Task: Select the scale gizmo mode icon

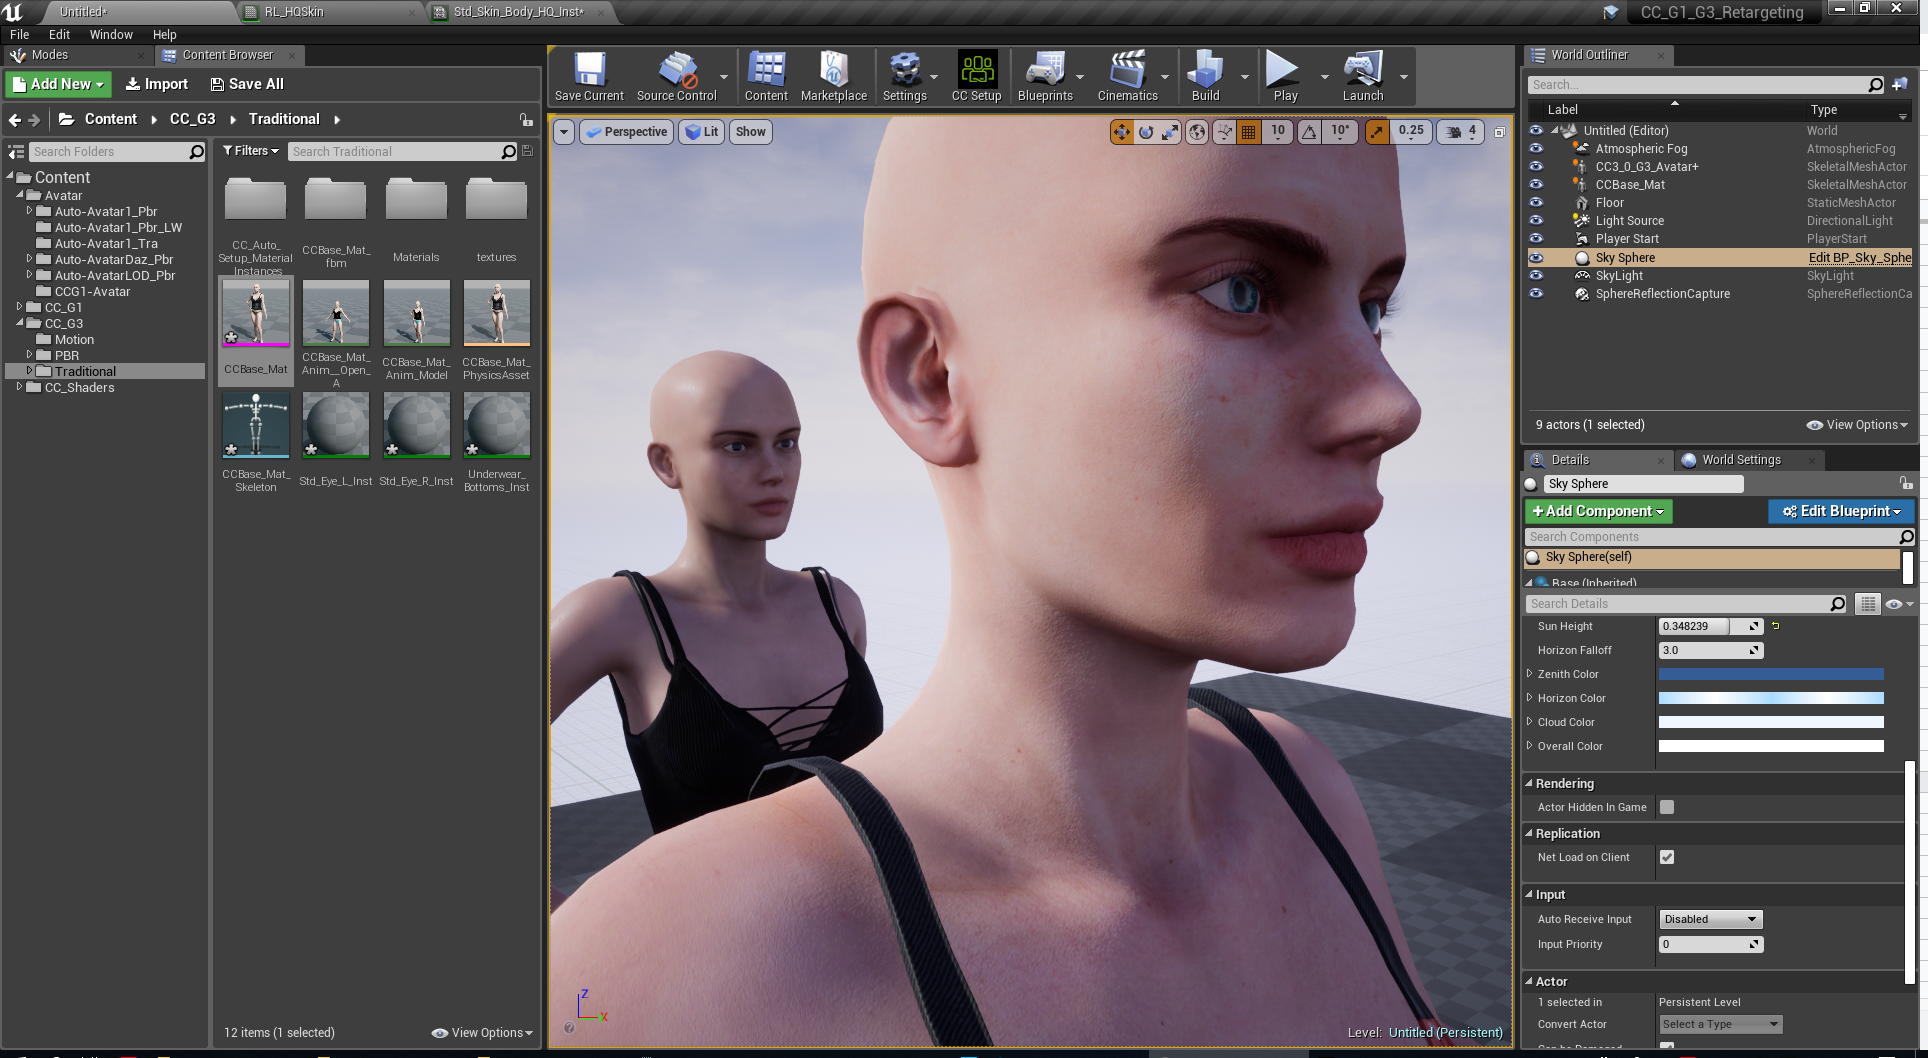Action: pyautogui.click(x=1170, y=132)
